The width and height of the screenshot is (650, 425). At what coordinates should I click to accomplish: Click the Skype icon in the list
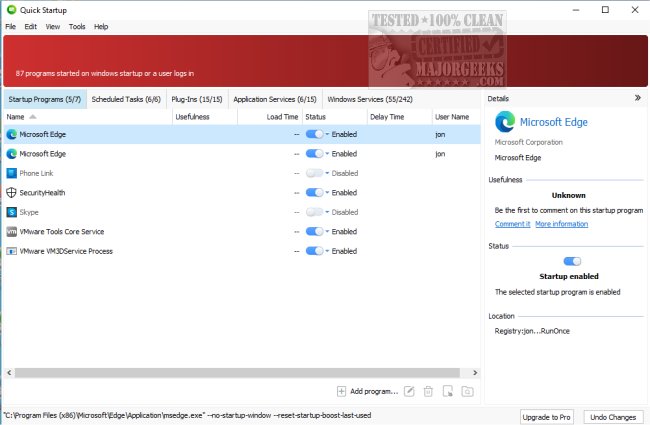11,212
